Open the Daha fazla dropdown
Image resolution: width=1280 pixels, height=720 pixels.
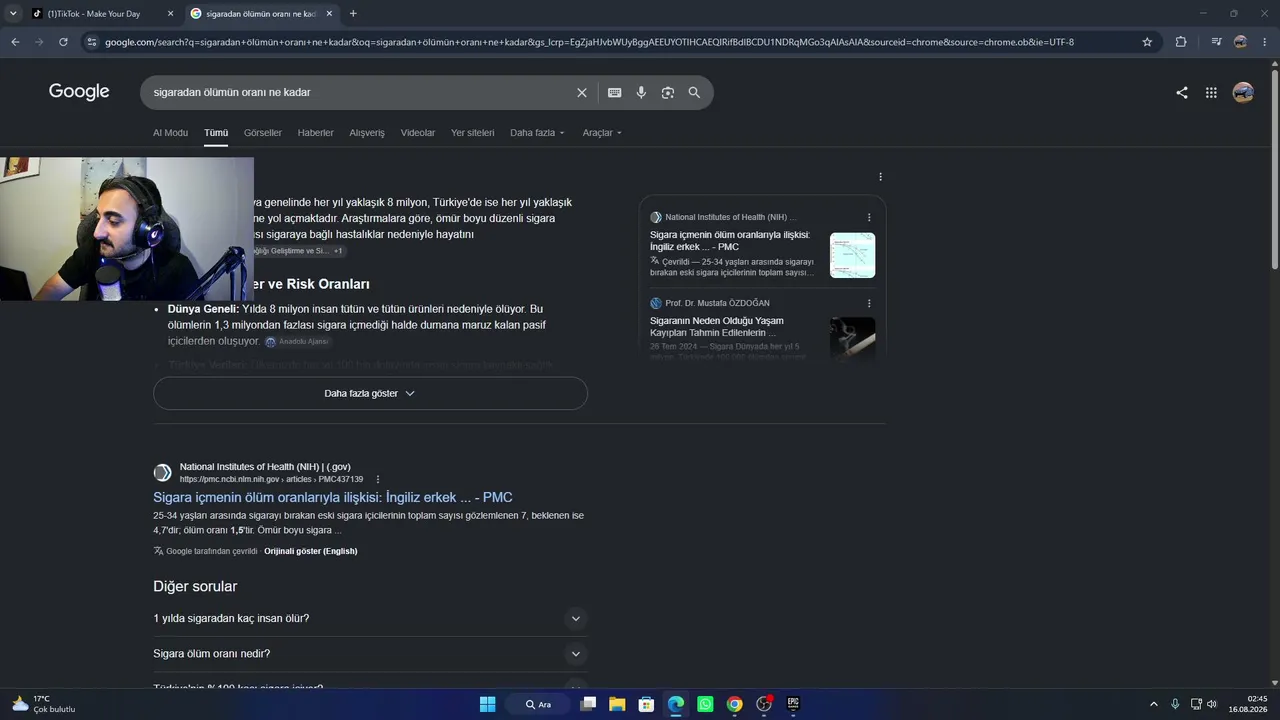point(537,133)
